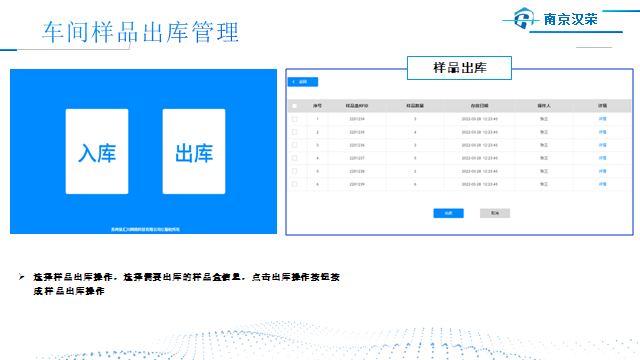This screenshot has width=640, height=360.
Task: Click the 南京汉荣 company logo icon
Action: [x=524, y=18]
